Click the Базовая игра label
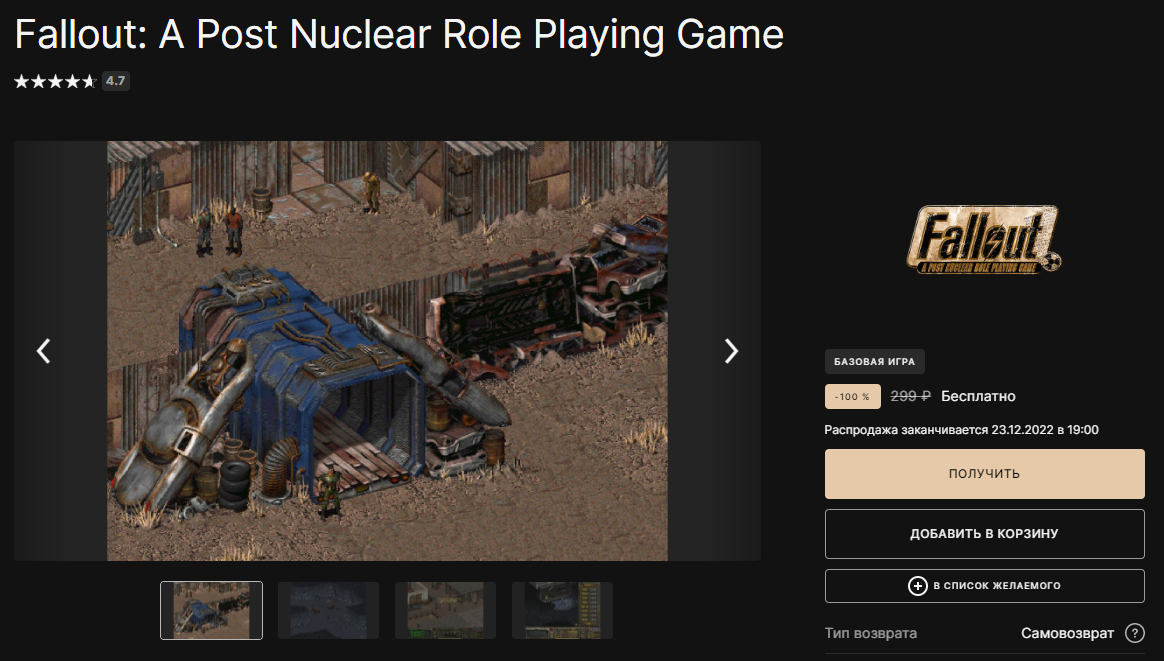 click(x=874, y=361)
